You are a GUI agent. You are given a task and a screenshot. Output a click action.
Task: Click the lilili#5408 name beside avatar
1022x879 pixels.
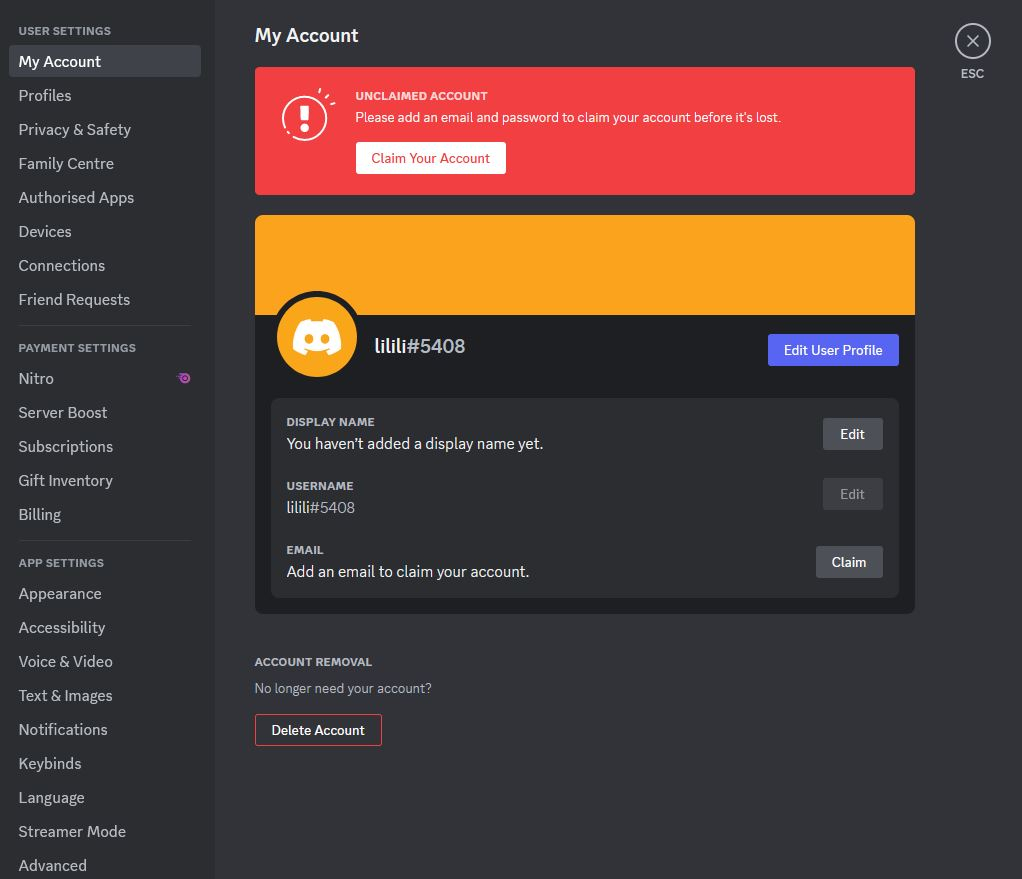pyautogui.click(x=419, y=346)
